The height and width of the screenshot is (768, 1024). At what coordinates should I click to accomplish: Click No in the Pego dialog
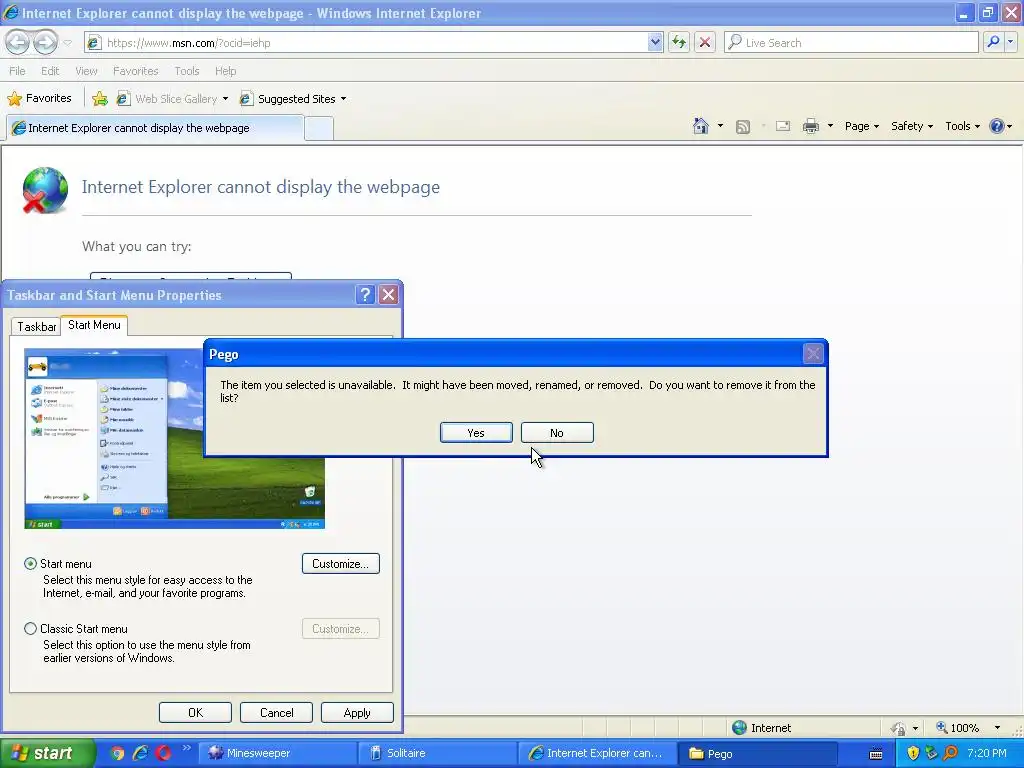(557, 432)
